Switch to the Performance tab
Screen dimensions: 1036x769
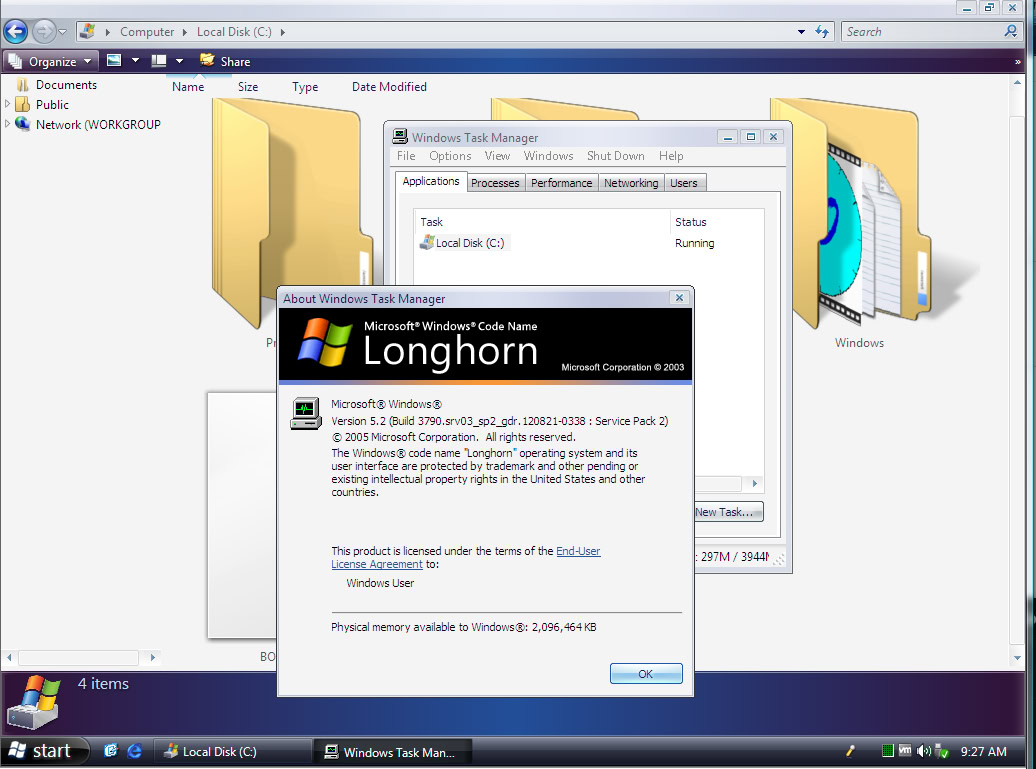tap(562, 183)
